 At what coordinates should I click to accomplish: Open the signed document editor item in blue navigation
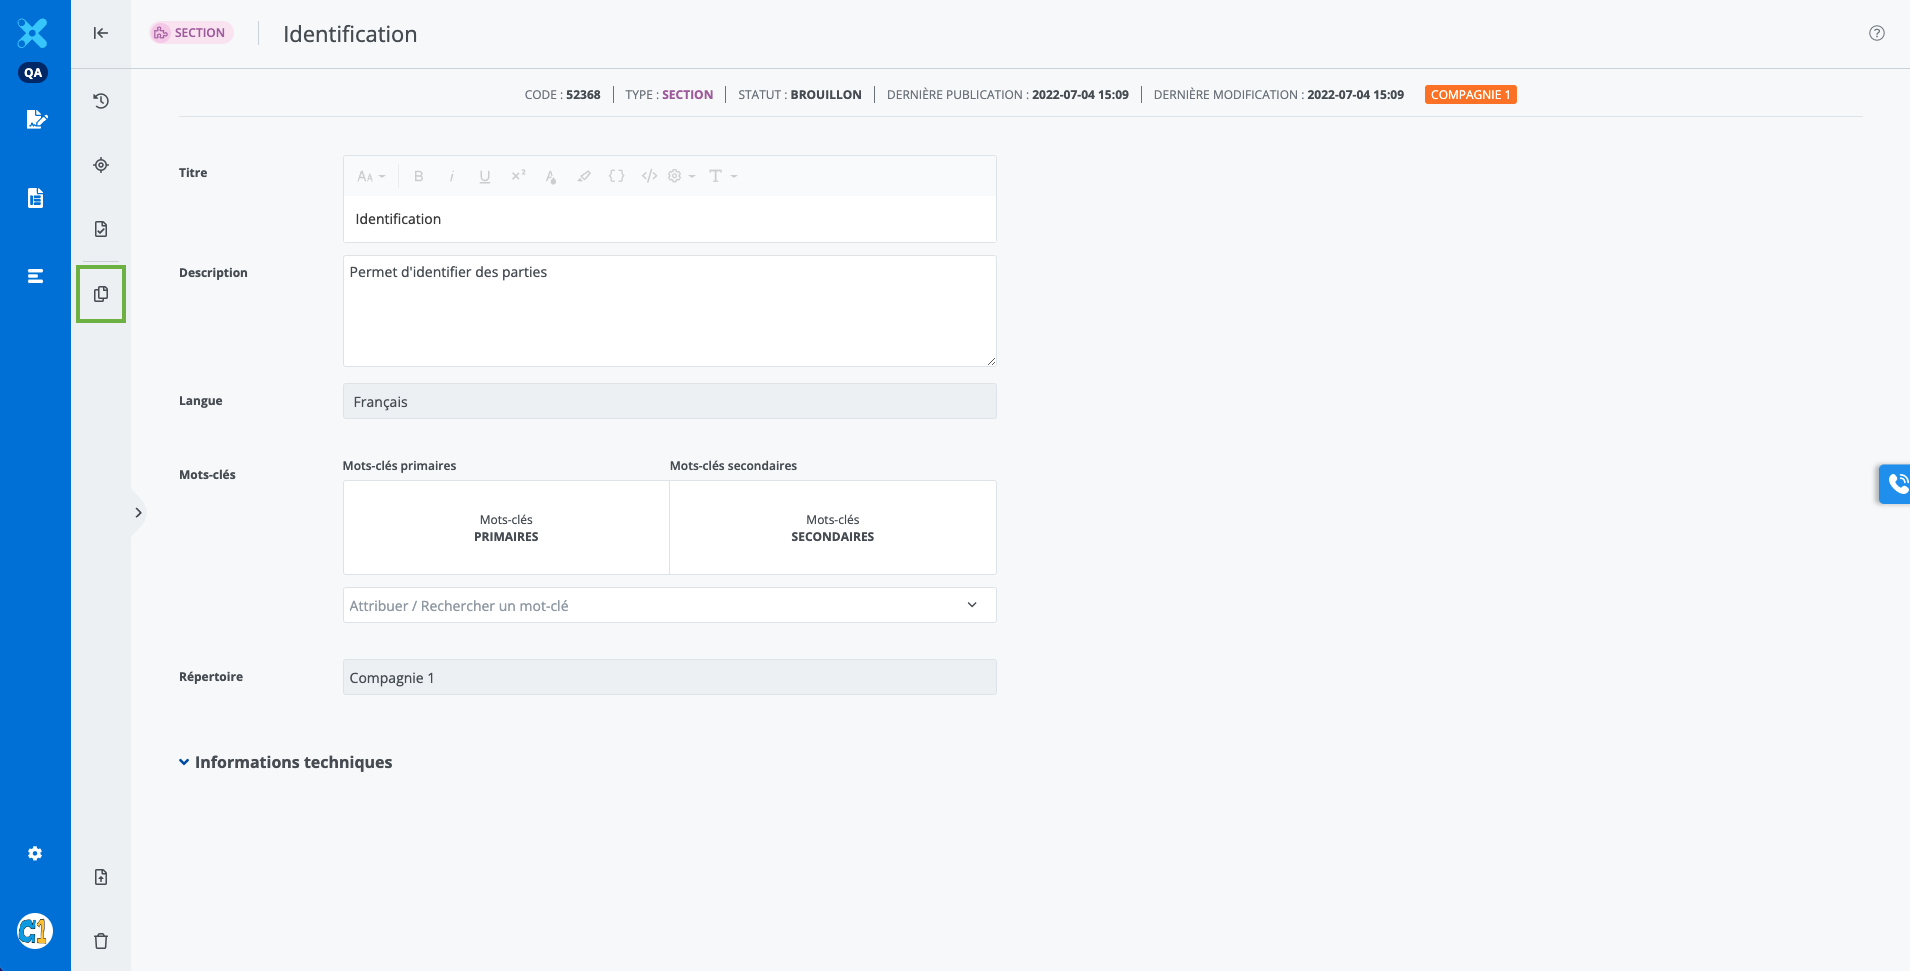pos(35,120)
